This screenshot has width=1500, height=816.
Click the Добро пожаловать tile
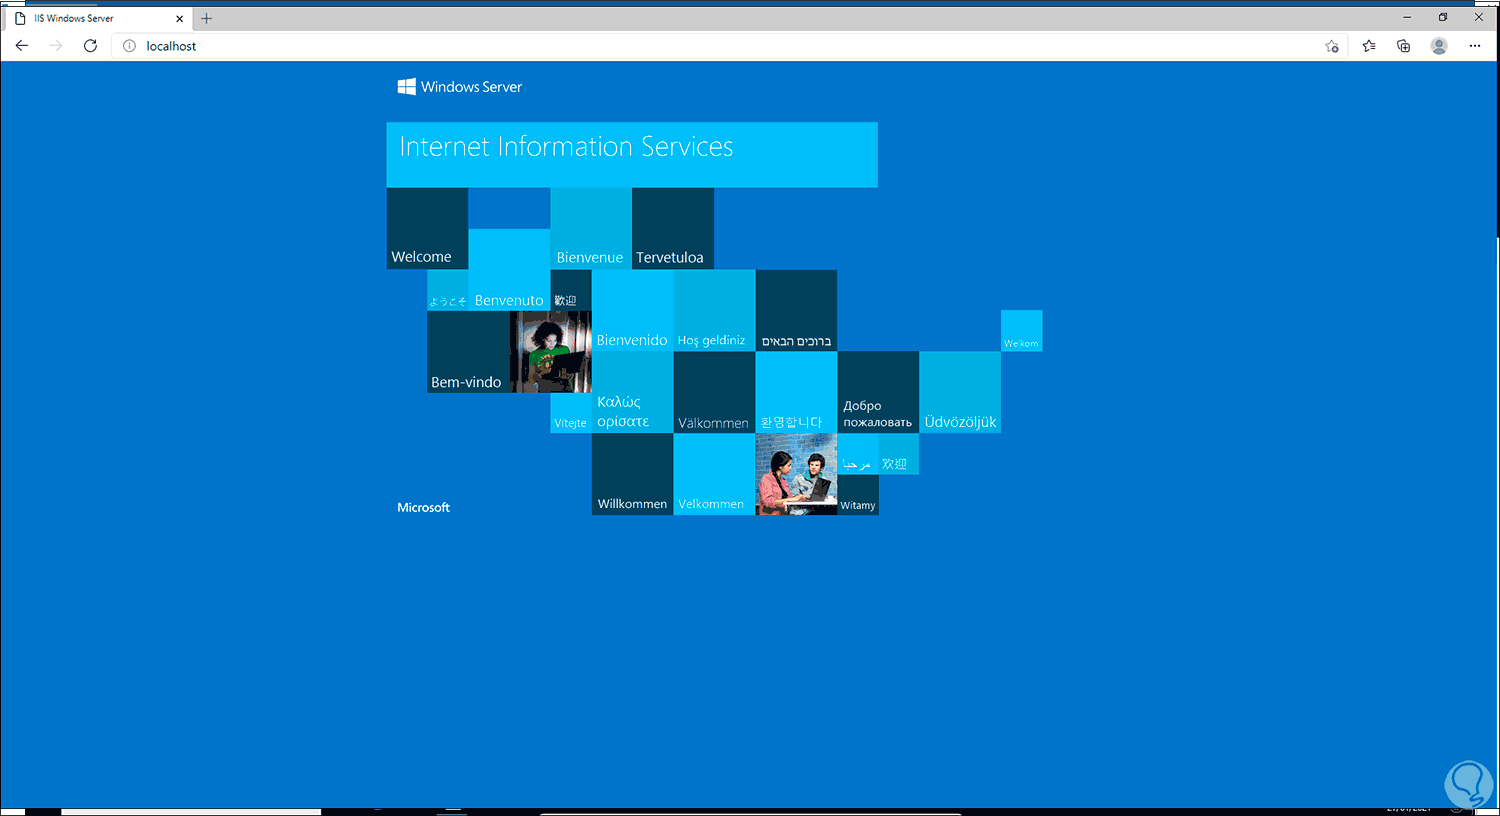coord(878,393)
